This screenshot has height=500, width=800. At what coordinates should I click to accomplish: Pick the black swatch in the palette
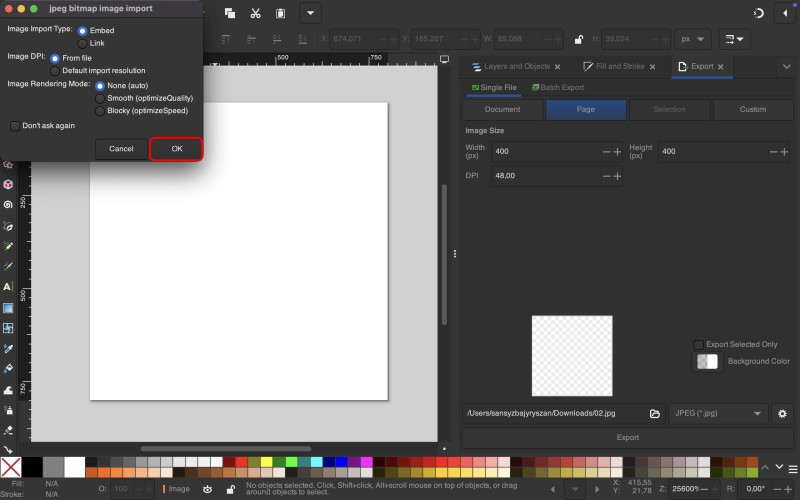pyautogui.click(x=32, y=467)
